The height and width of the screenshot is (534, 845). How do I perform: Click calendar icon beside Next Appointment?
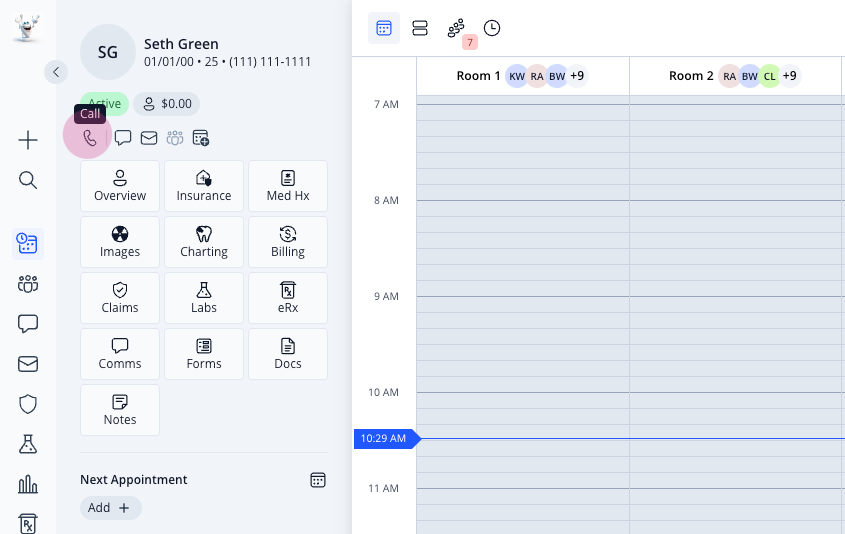pos(318,480)
